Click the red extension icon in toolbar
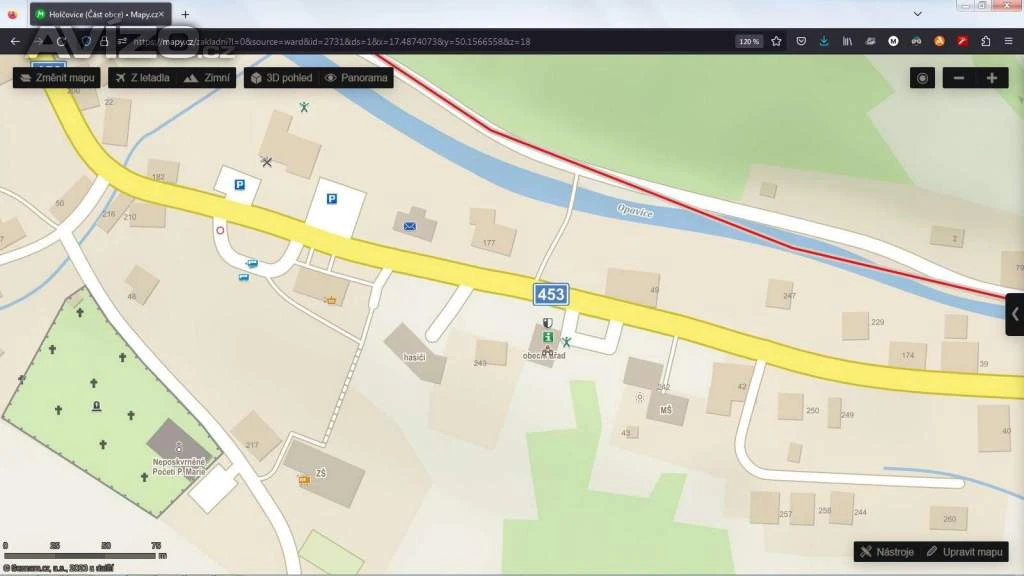 [x=963, y=41]
